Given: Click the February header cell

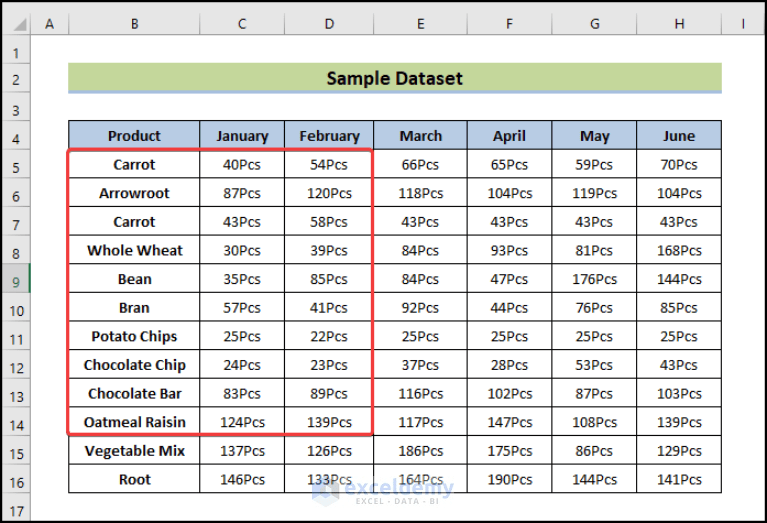Looking at the screenshot, I should pos(329,136).
